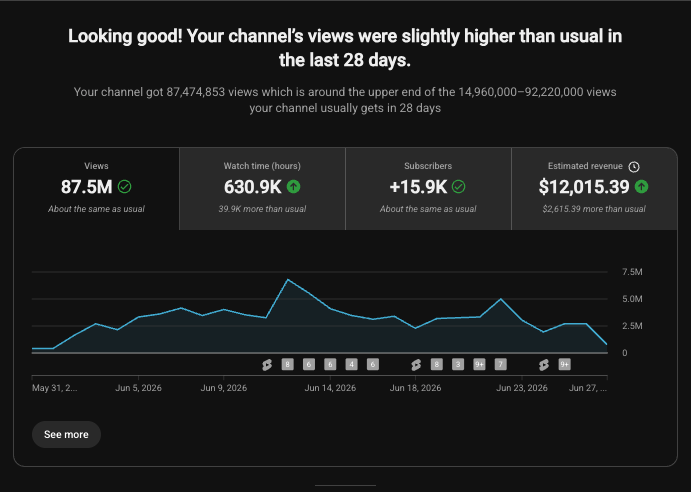Click the See more button
This screenshot has width=691, height=492.
coord(66,434)
